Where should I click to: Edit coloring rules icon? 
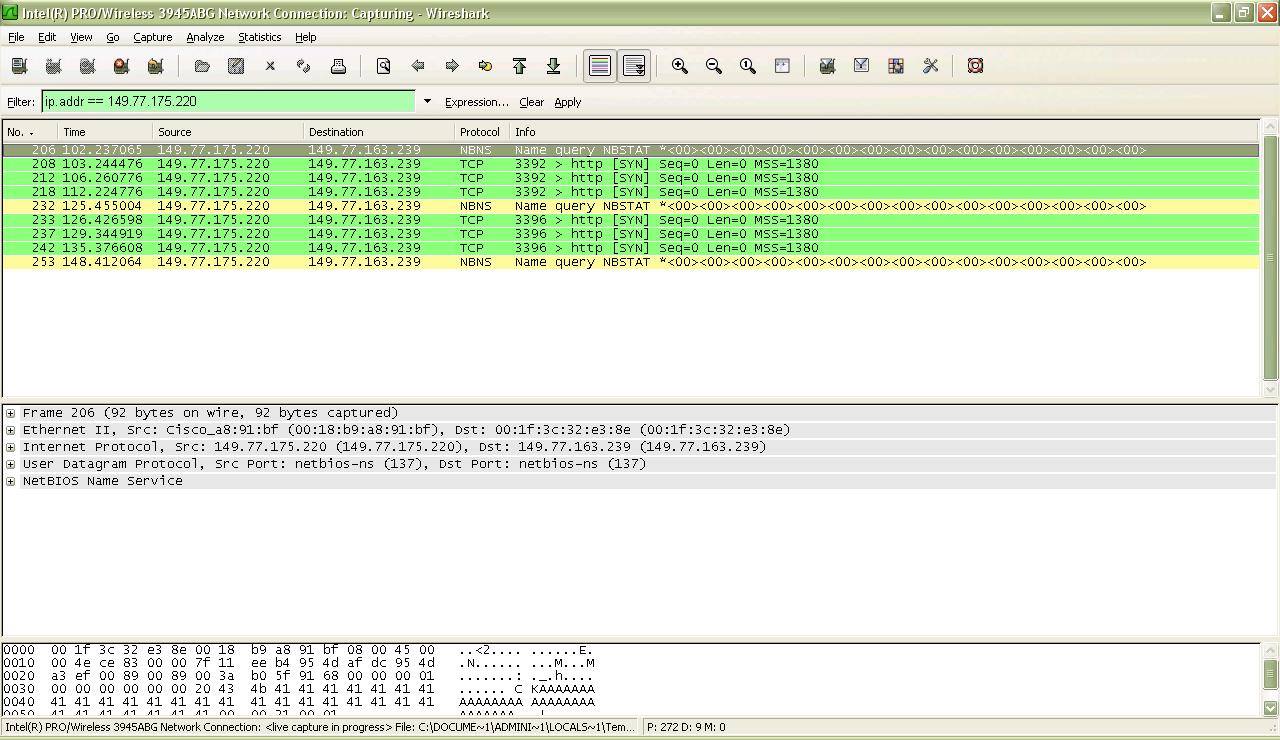(x=896, y=66)
